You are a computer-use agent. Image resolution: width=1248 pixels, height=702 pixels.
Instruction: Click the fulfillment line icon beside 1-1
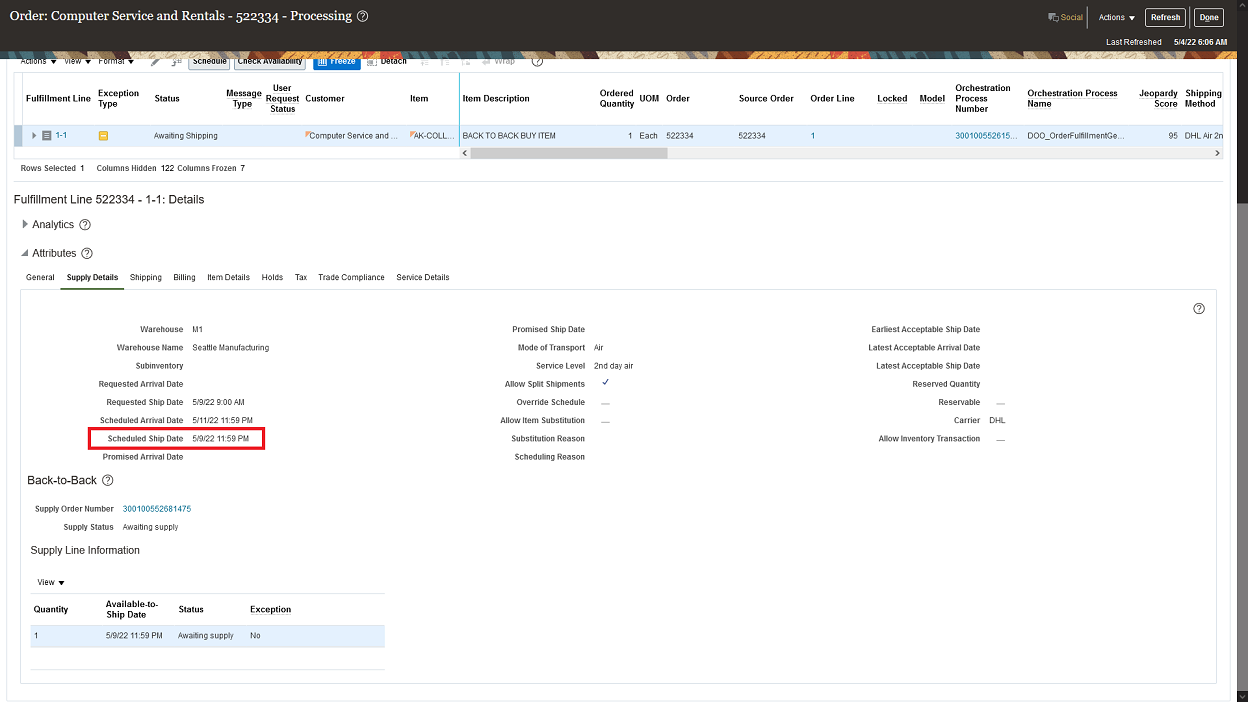tap(47, 135)
